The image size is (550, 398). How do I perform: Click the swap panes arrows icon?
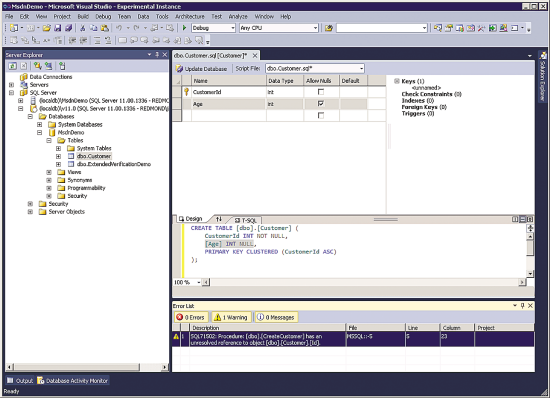(219, 219)
